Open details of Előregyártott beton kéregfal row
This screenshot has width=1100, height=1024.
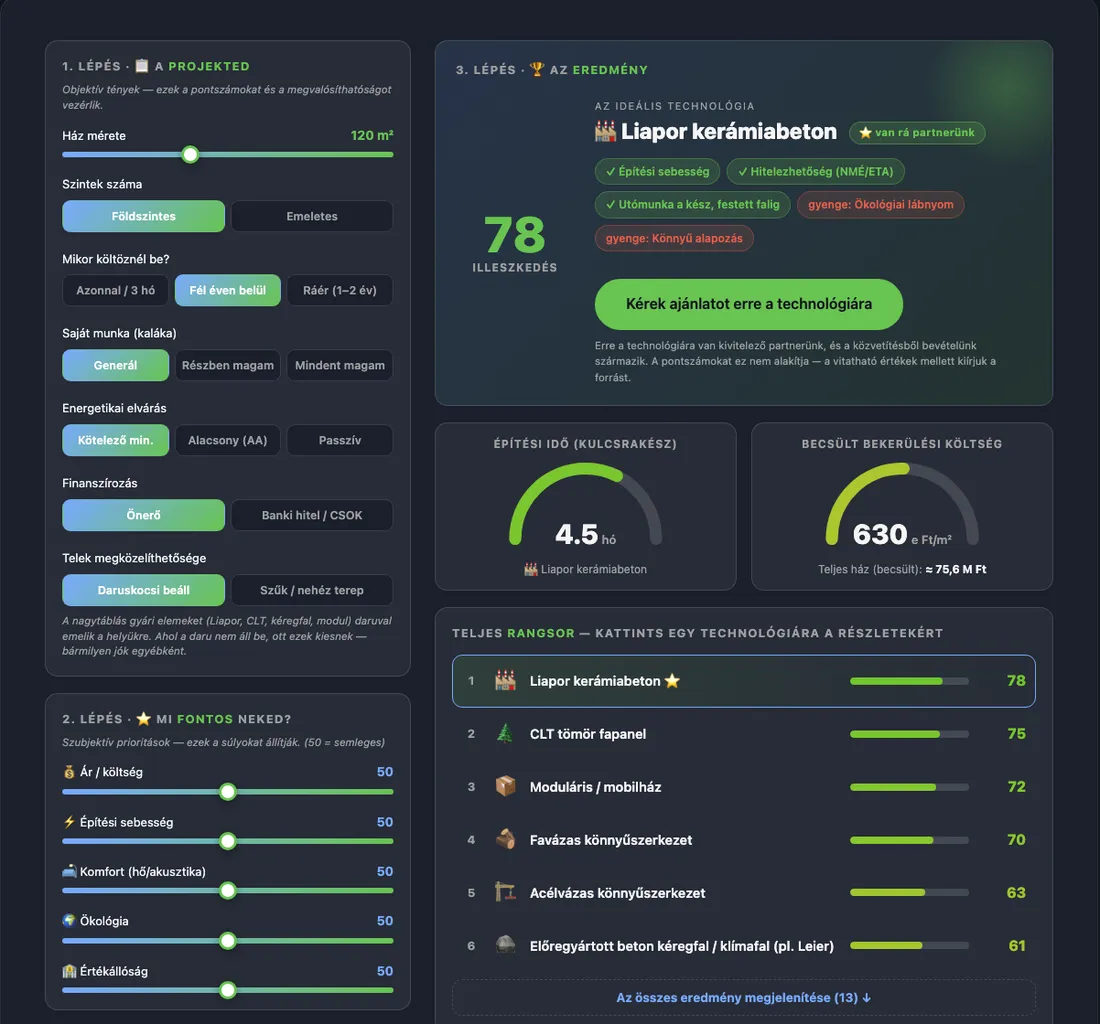(x=744, y=945)
